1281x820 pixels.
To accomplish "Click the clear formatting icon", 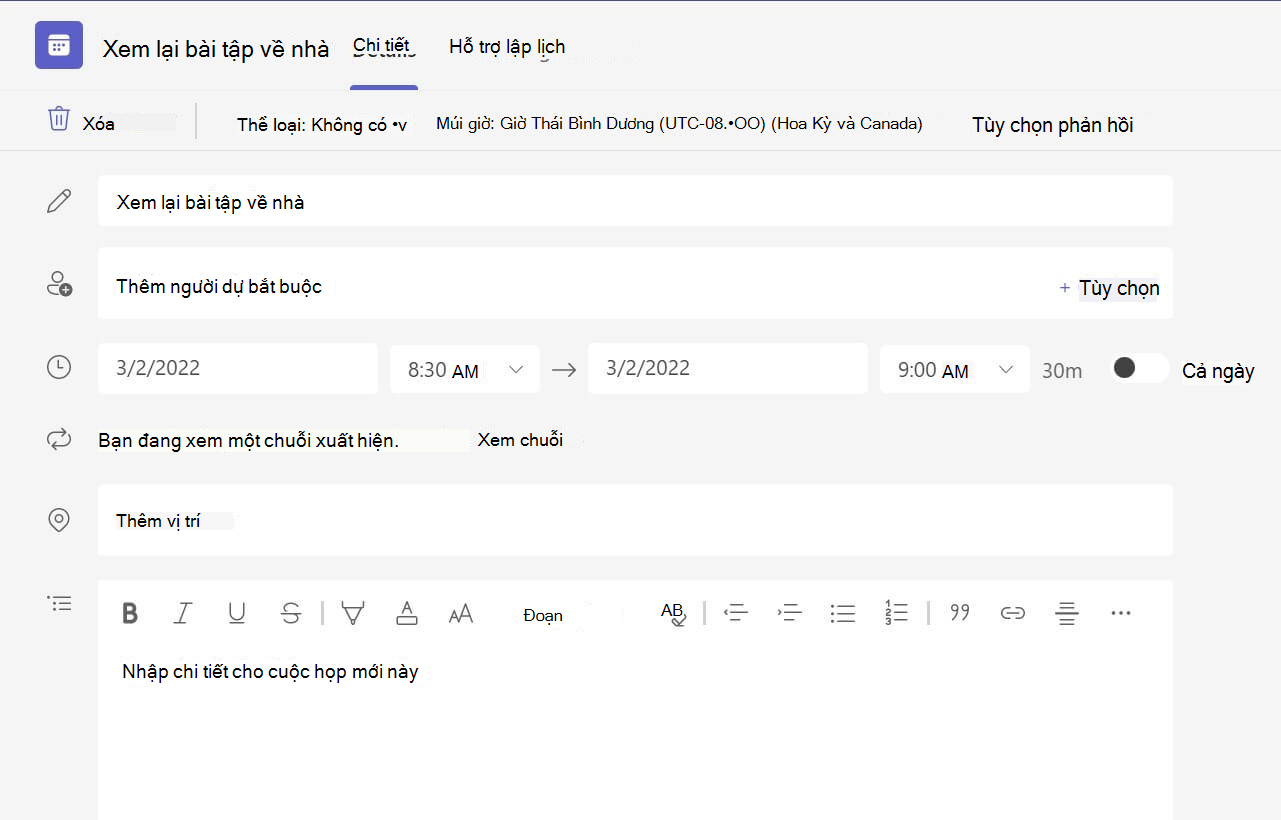I will click(x=674, y=613).
